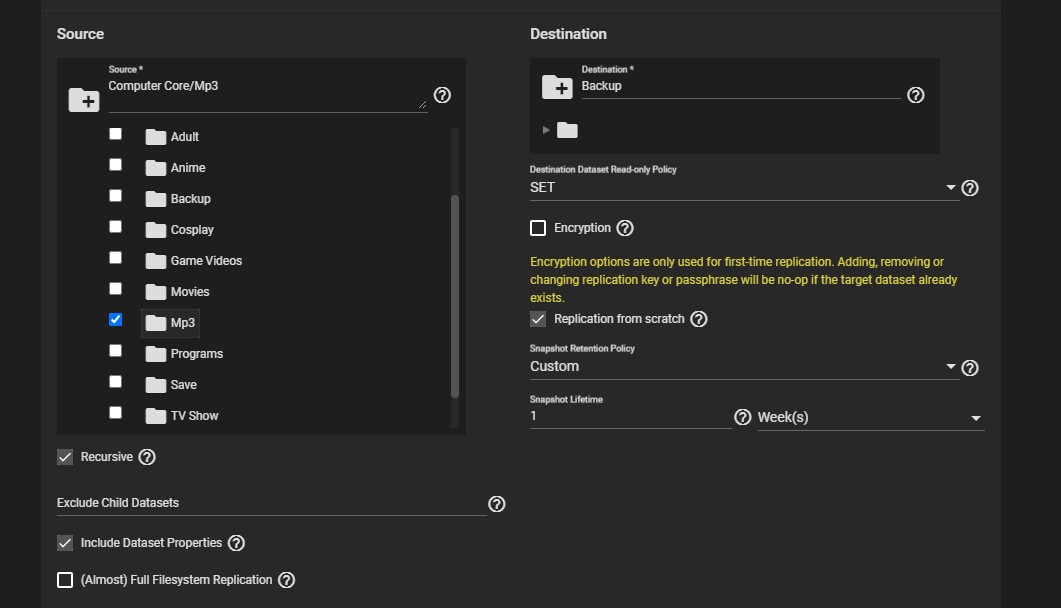Image resolution: width=1061 pixels, height=608 pixels.
Task: Click the Adult folder icon
Action: coord(156,137)
